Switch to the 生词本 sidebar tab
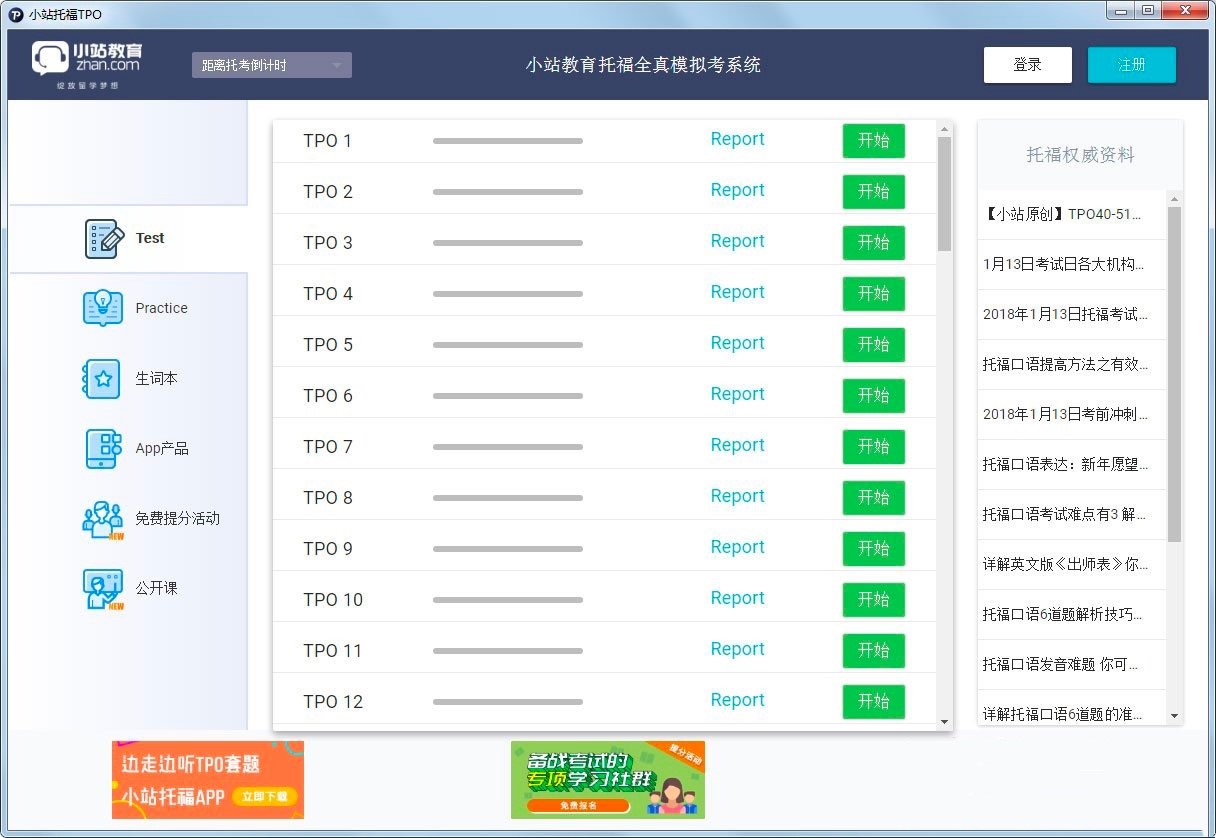The height and width of the screenshot is (838, 1216). [156, 379]
